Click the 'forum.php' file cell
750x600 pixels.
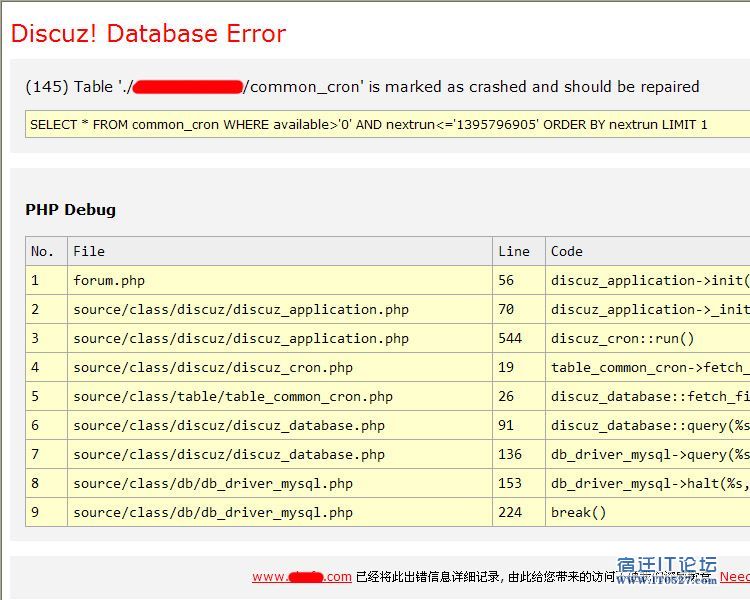pos(280,280)
